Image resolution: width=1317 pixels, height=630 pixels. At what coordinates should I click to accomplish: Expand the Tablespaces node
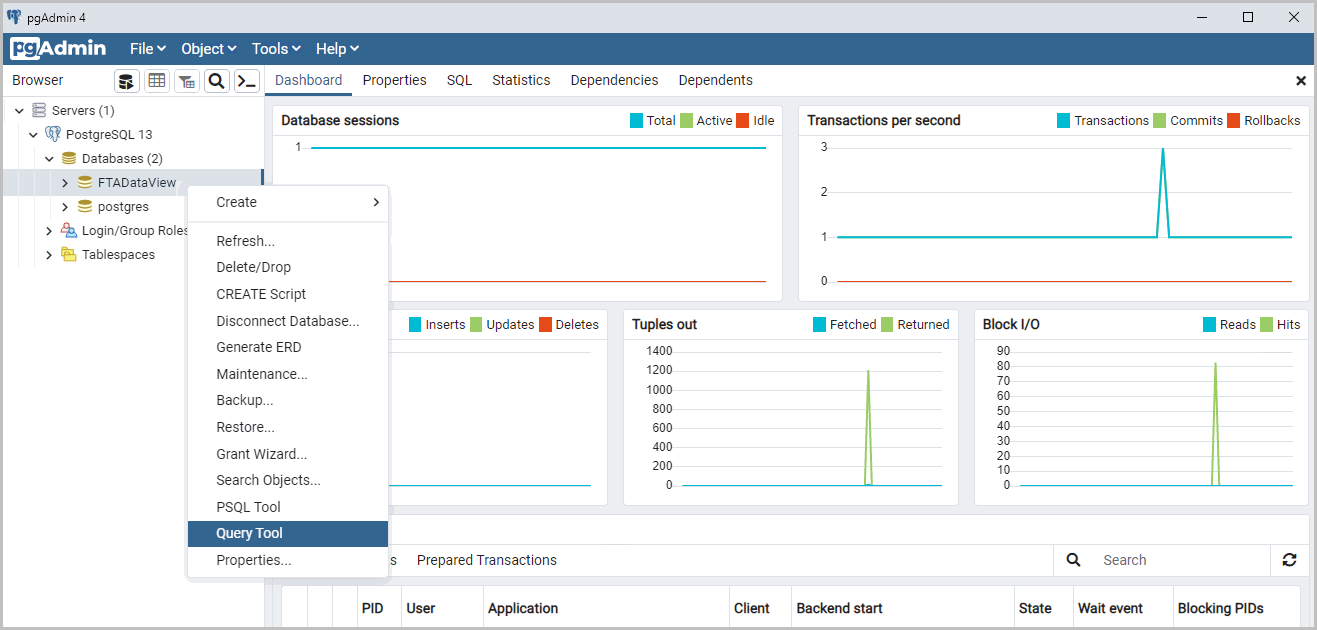(x=49, y=255)
